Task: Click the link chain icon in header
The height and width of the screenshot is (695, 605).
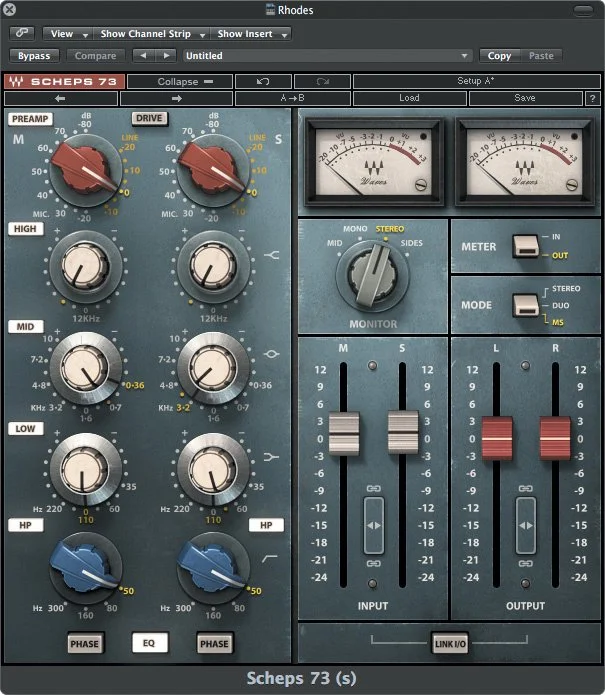Action: point(22,33)
